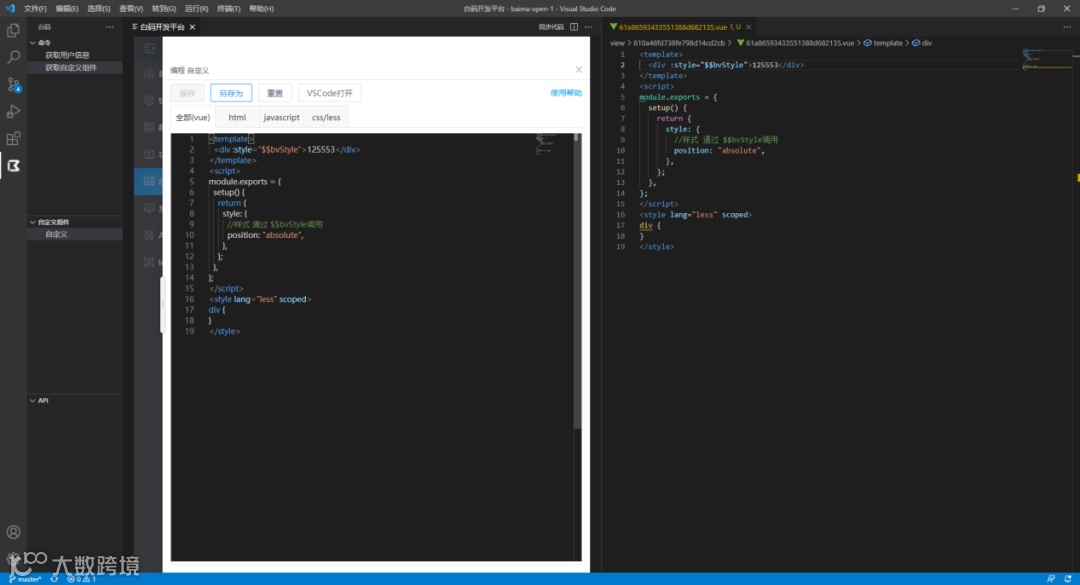Screen dimensions: 1080x585
Task: Open the 转到(G) menu
Action: pos(163,8)
